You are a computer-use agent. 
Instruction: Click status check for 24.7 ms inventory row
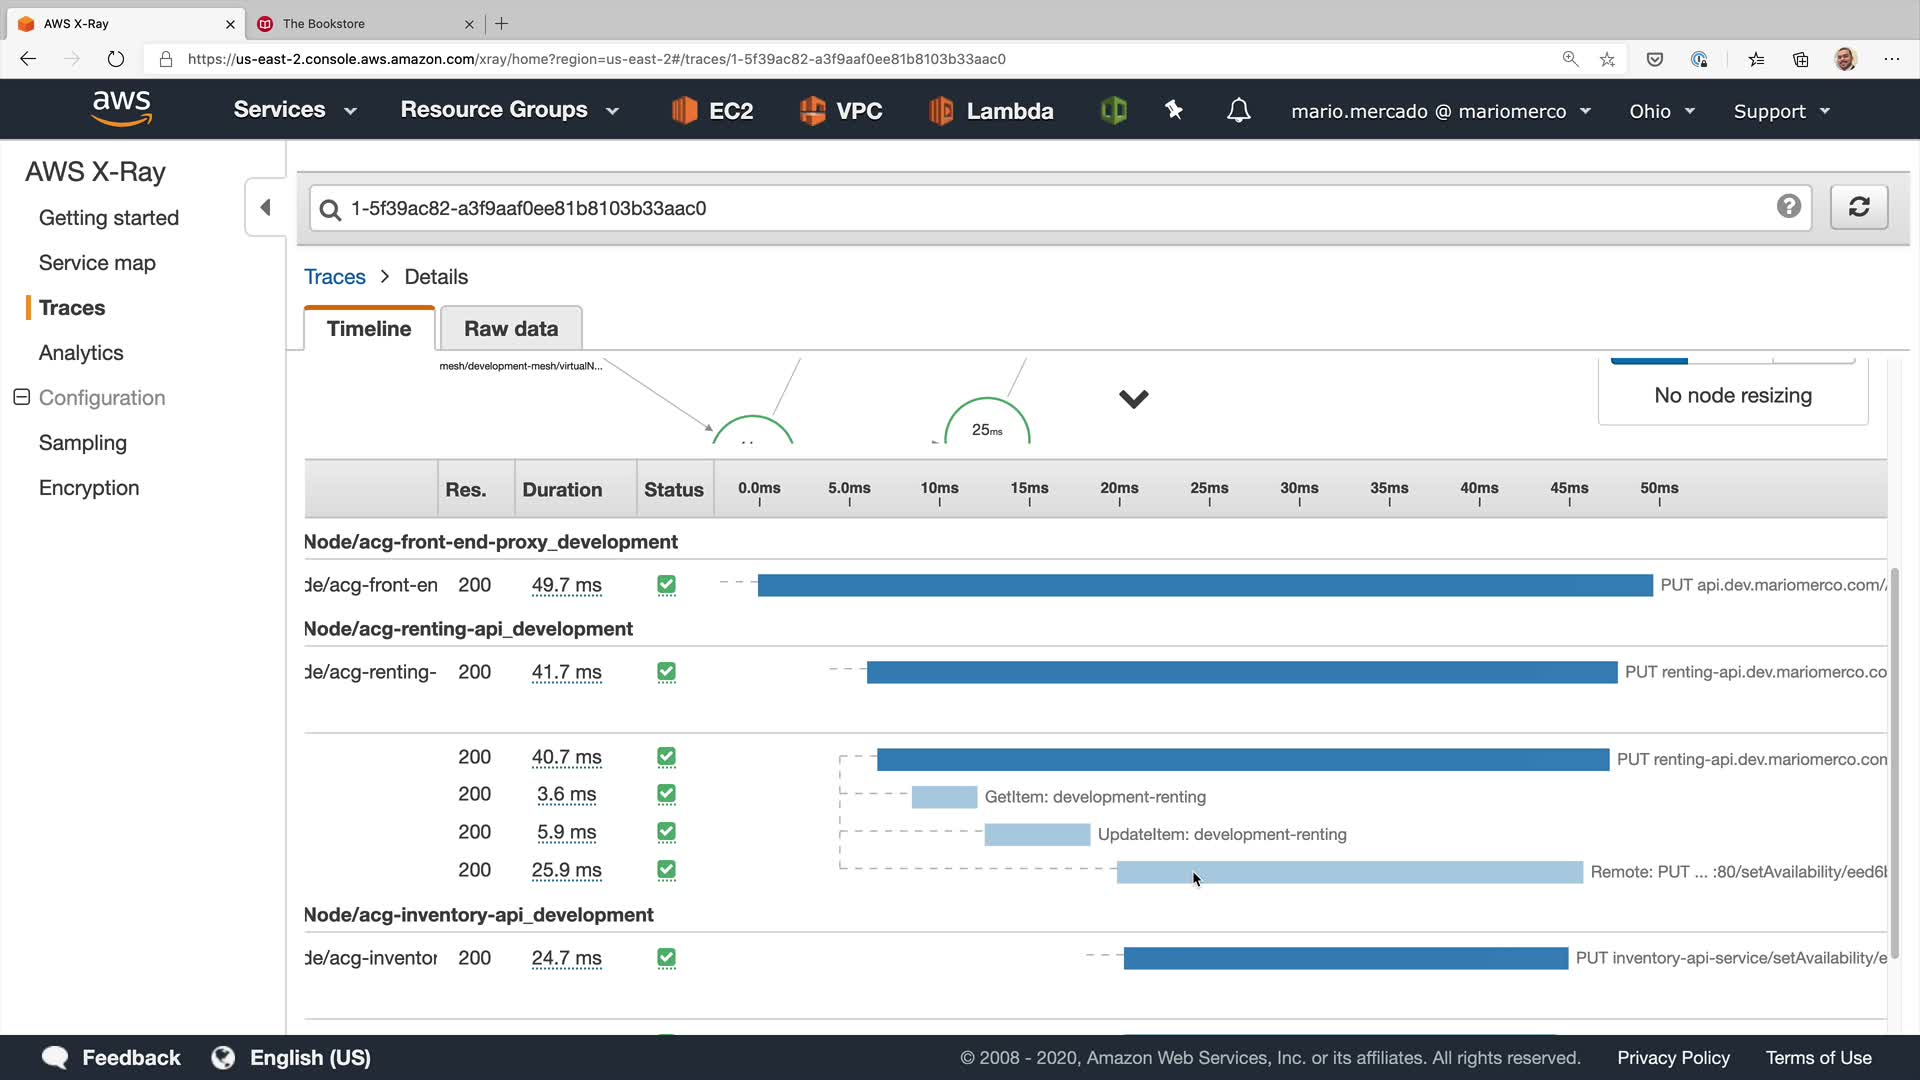point(666,958)
